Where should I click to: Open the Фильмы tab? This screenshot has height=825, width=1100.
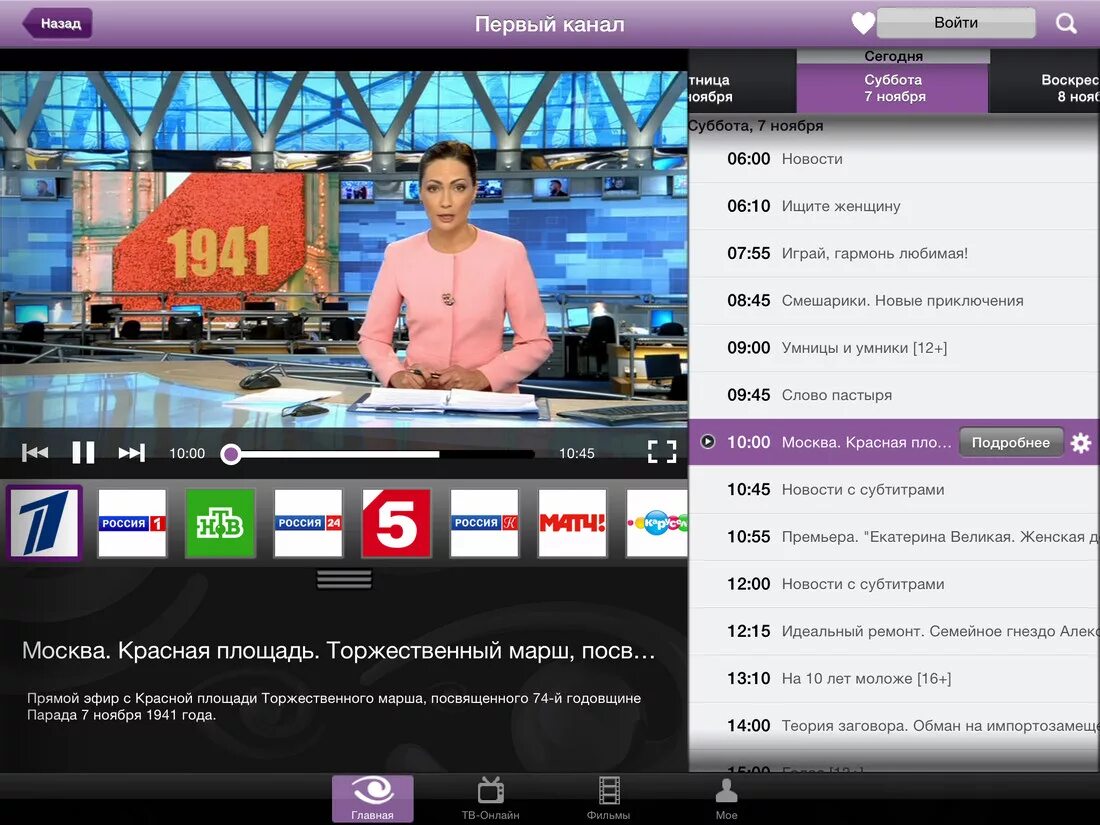[x=608, y=798]
